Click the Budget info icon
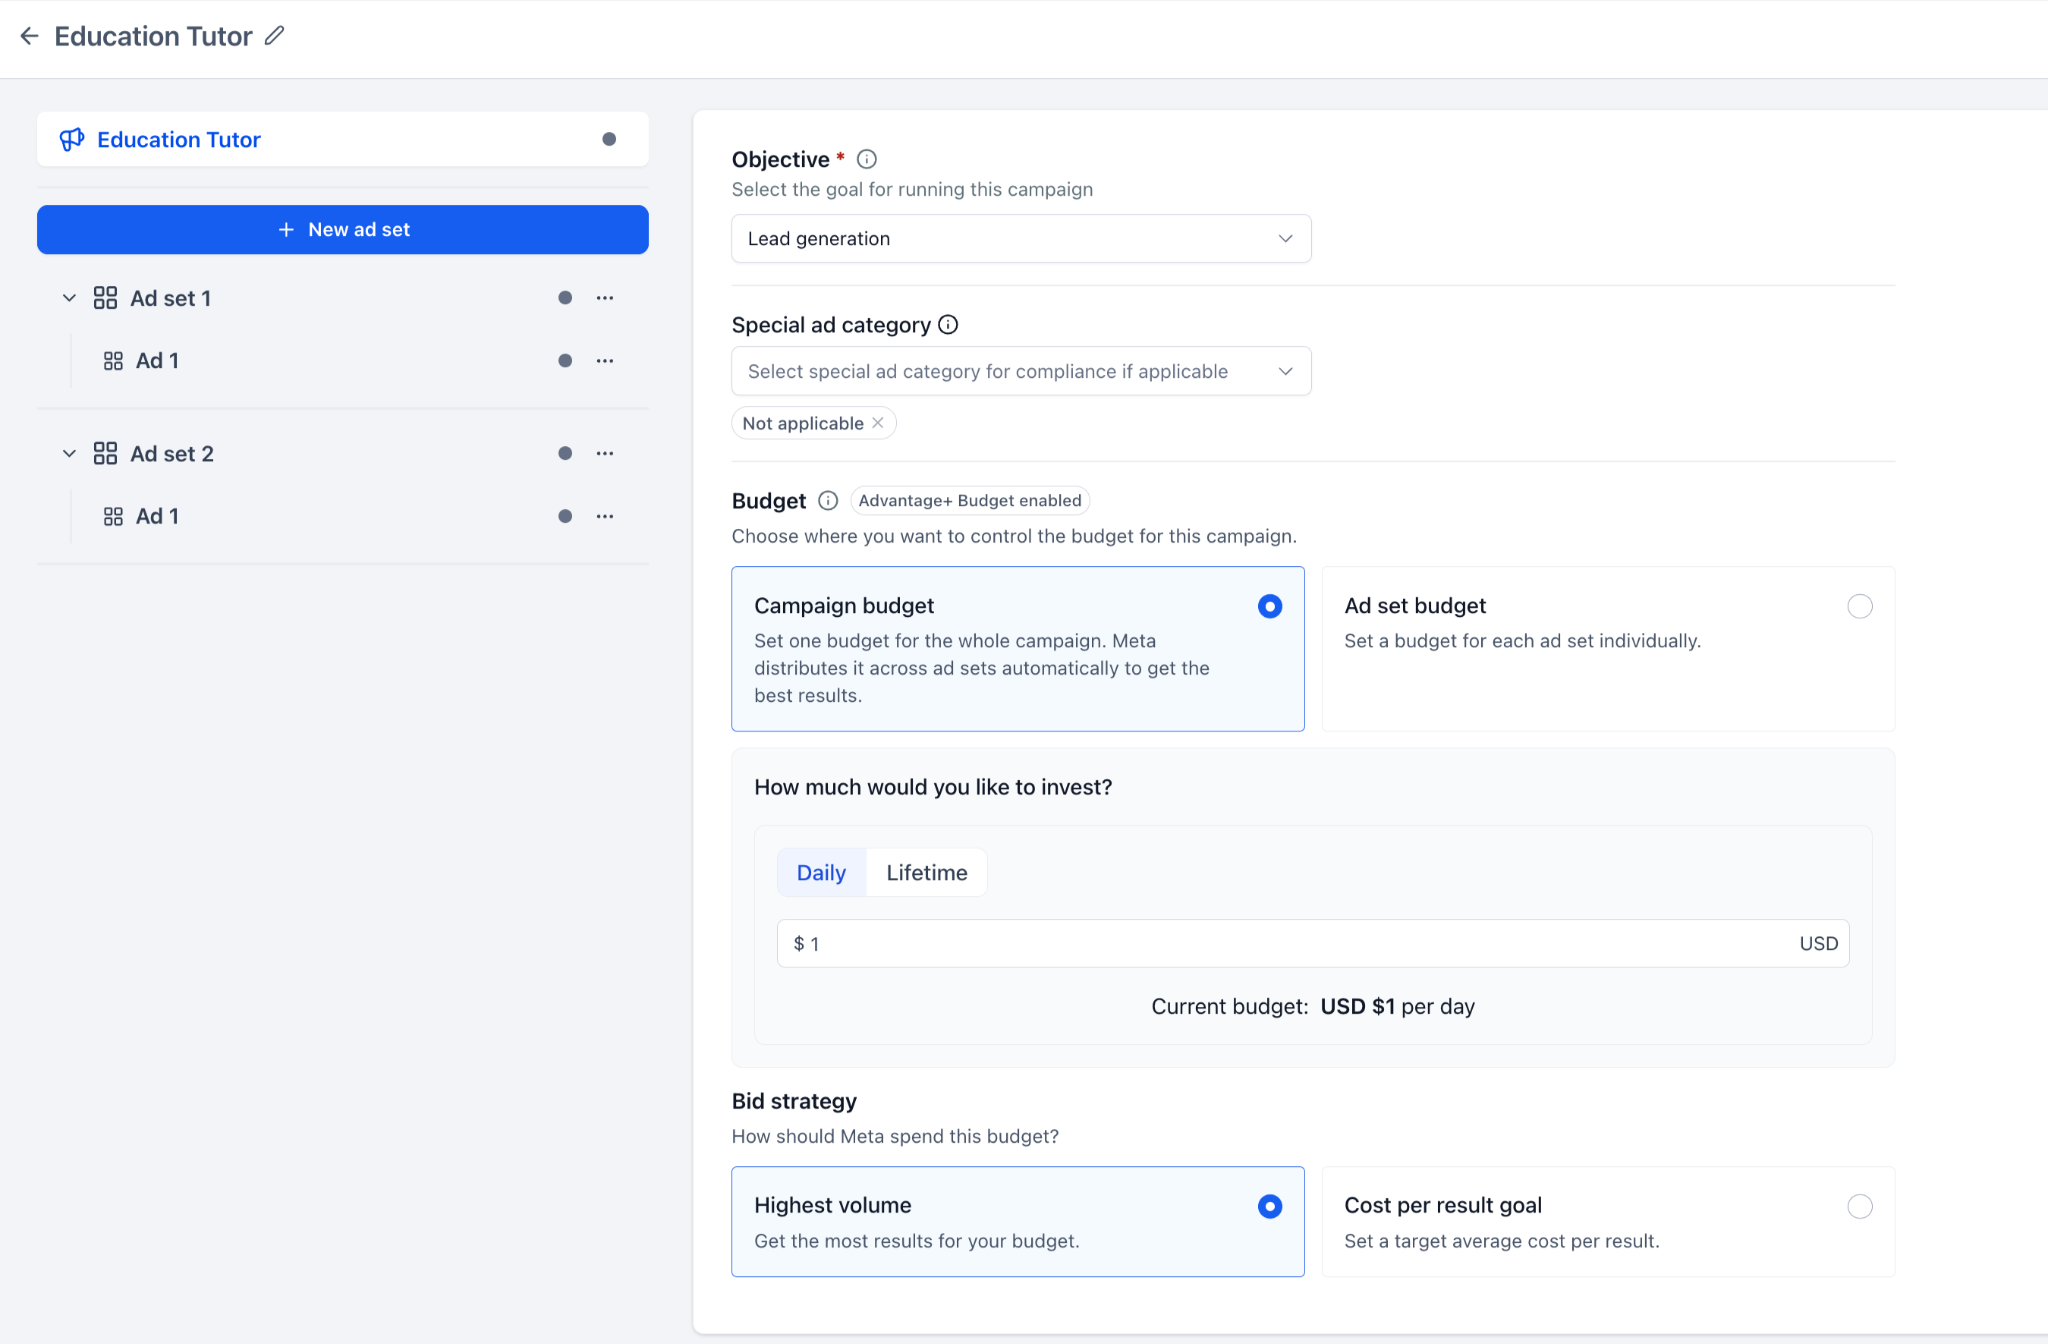 (x=828, y=500)
